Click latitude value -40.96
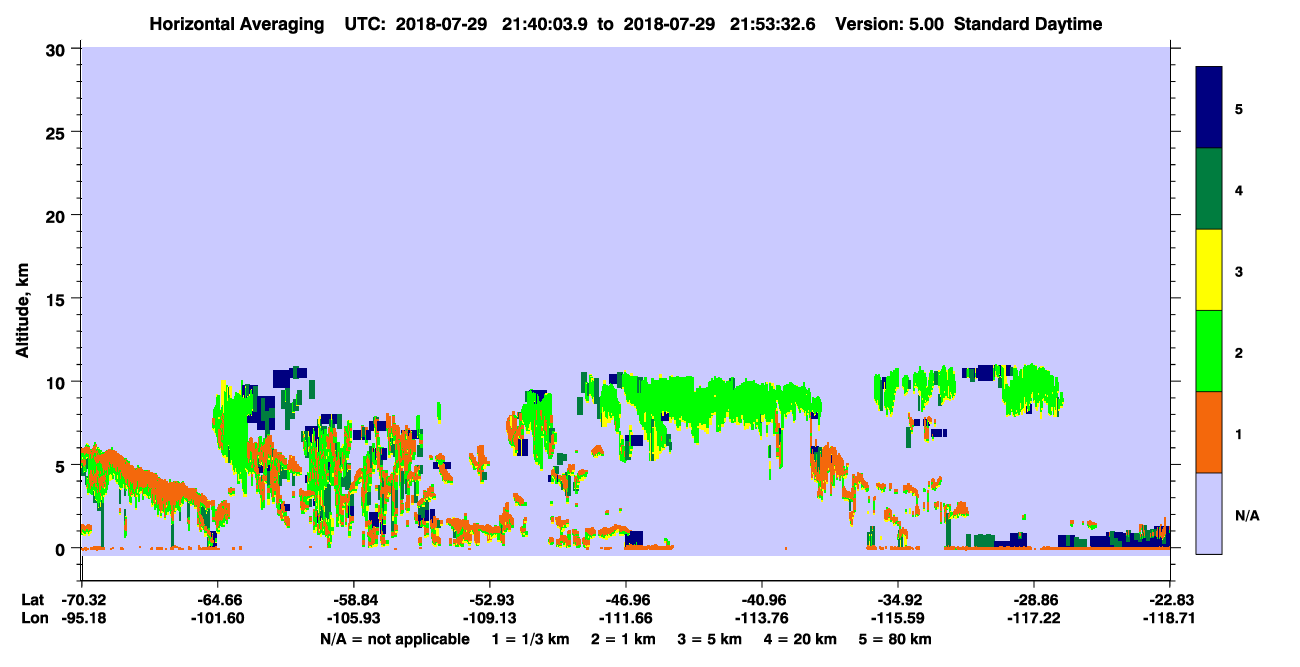Viewport: 1300px width, 667px height. pos(761,600)
